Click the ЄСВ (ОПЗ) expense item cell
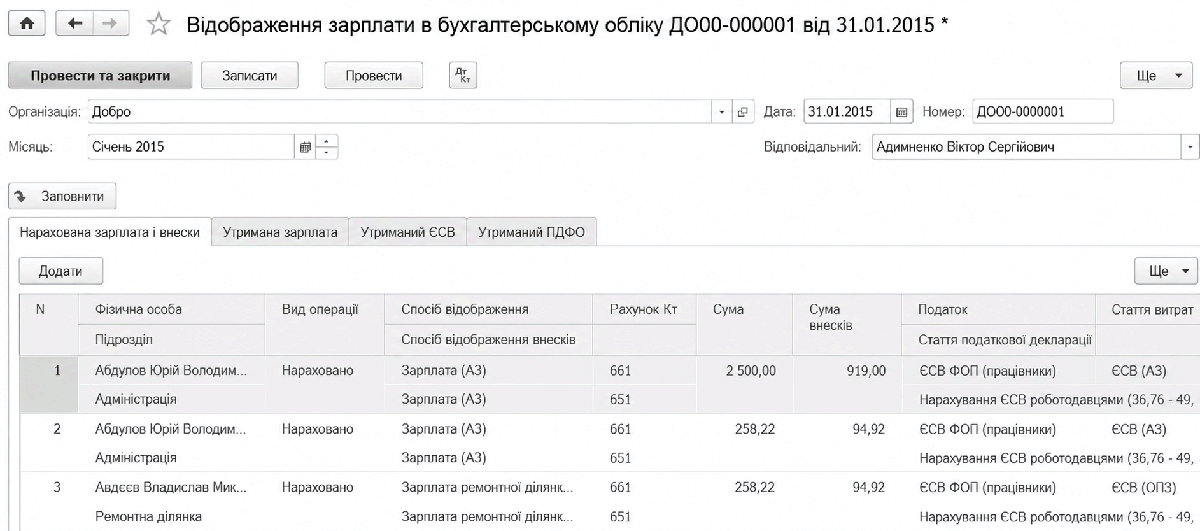Image resolution: width=1200 pixels, height=531 pixels. tap(1148, 487)
